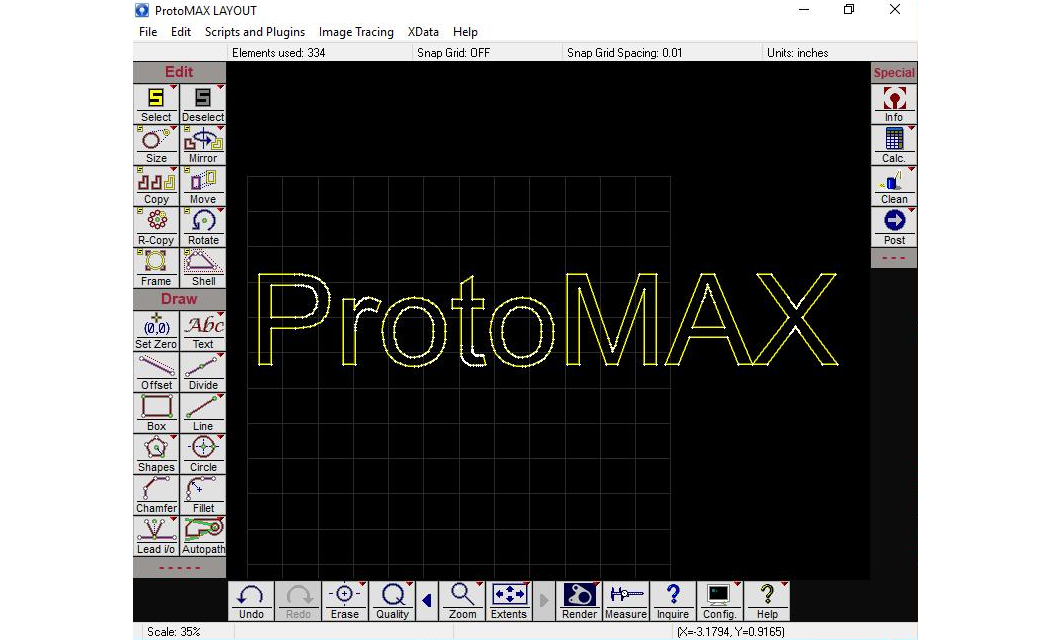Click the Text drawing tool
1050x640 pixels.
(x=203, y=330)
